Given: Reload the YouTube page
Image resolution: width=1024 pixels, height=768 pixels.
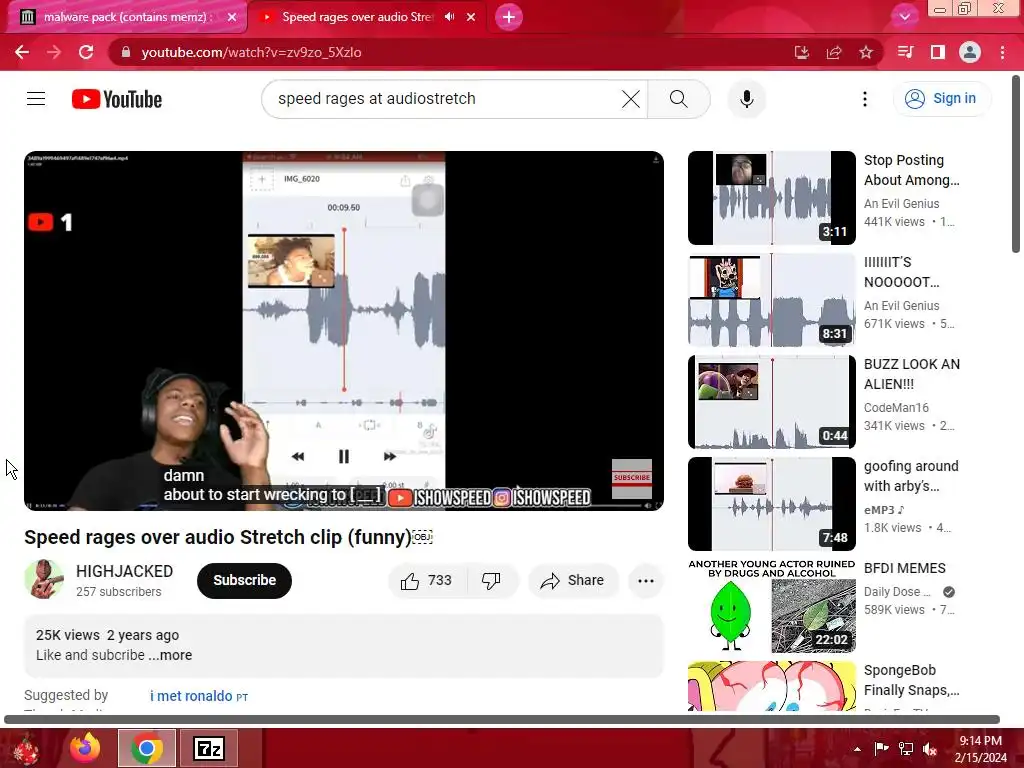Looking at the screenshot, I should pyautogui.click(x=86, y=52).
